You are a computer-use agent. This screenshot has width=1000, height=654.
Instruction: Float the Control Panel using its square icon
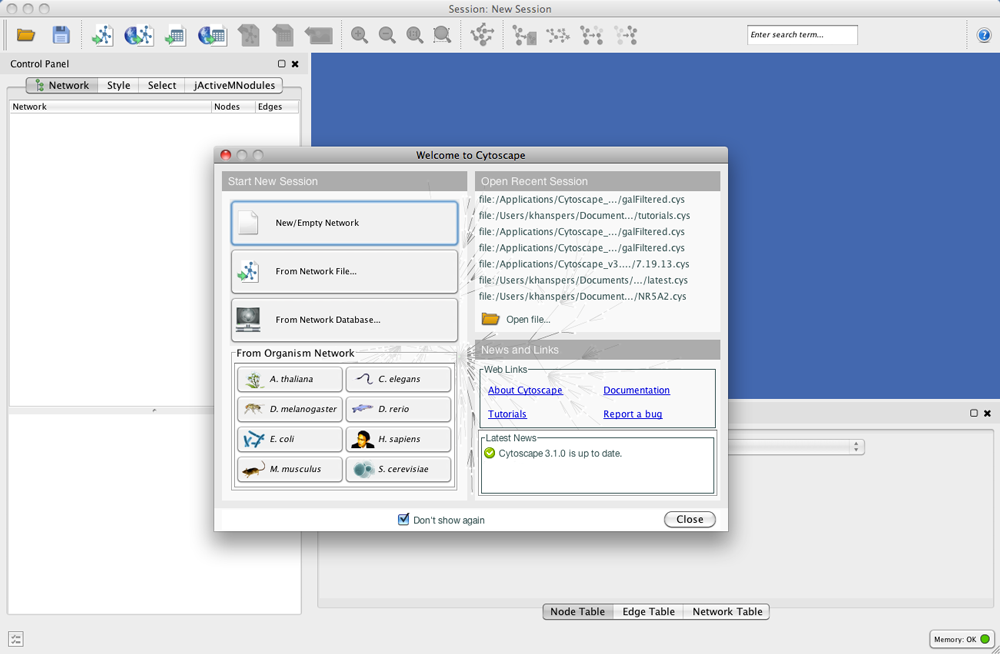[281, 64]
